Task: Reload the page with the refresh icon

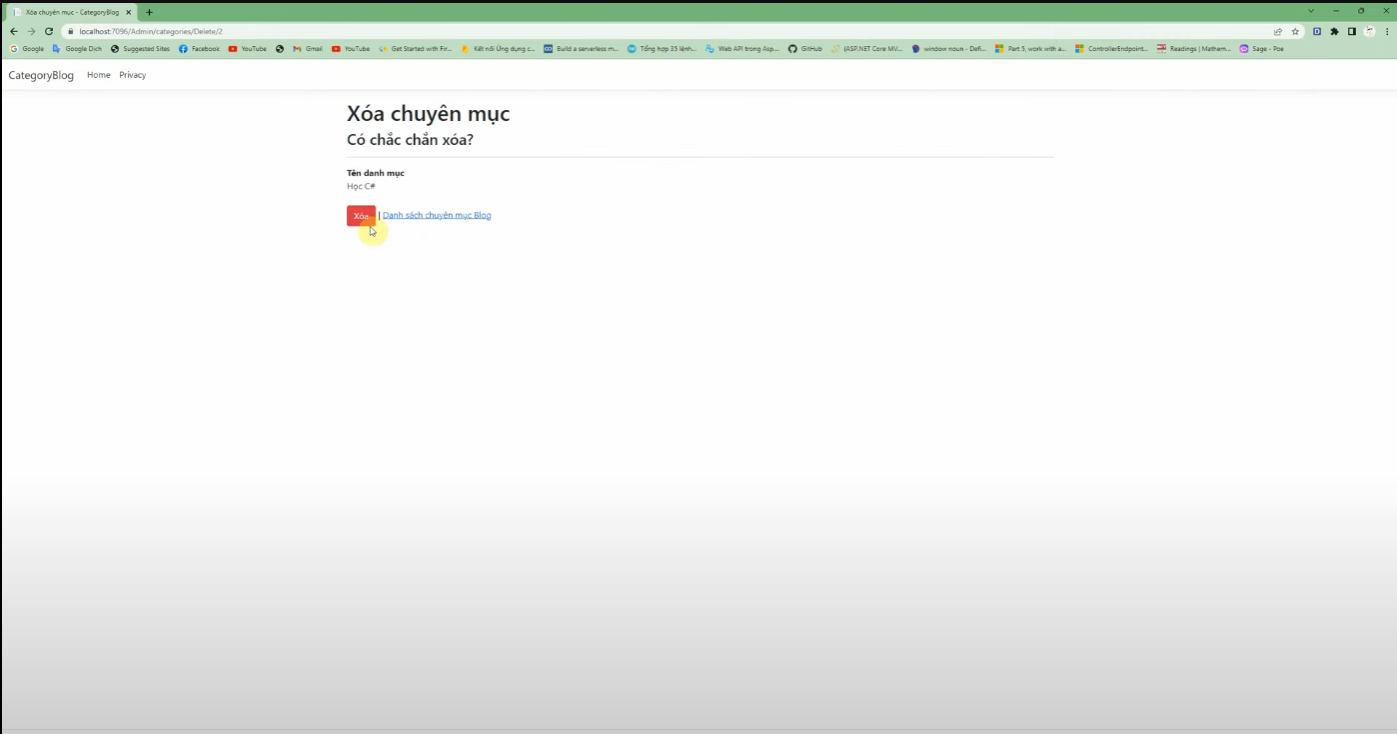Action: tap(48, 31)
